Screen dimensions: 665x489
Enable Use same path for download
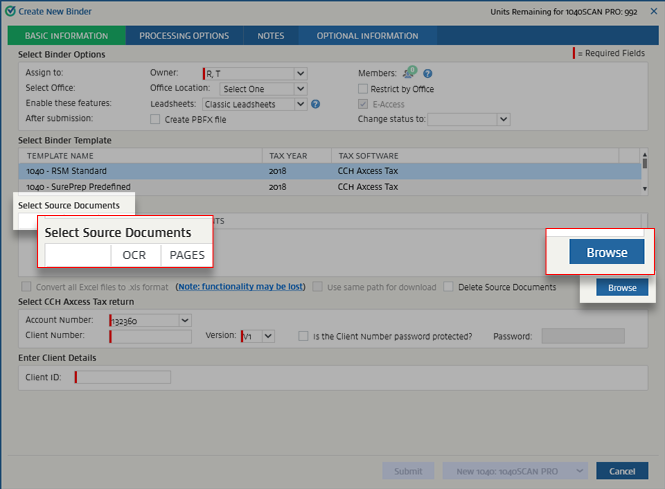[x=318, y=287]
